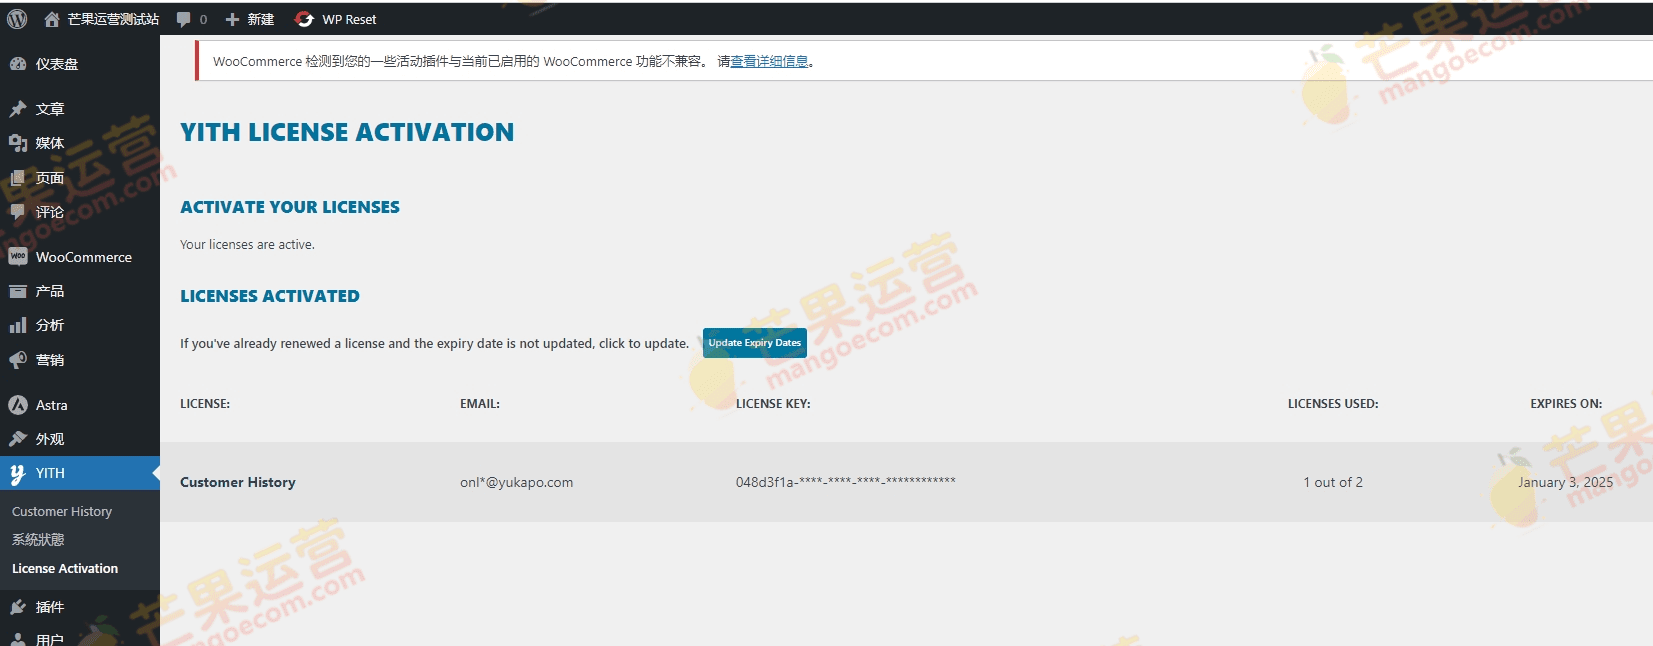This screenshot has height=646, width=1653.
Task: Click license key 048d3f1a value
Action: (846, 482)
